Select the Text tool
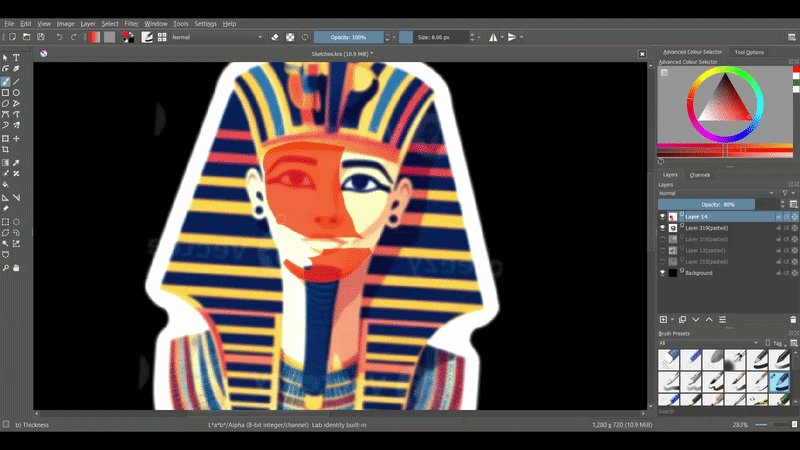 [x=16, y=58]
